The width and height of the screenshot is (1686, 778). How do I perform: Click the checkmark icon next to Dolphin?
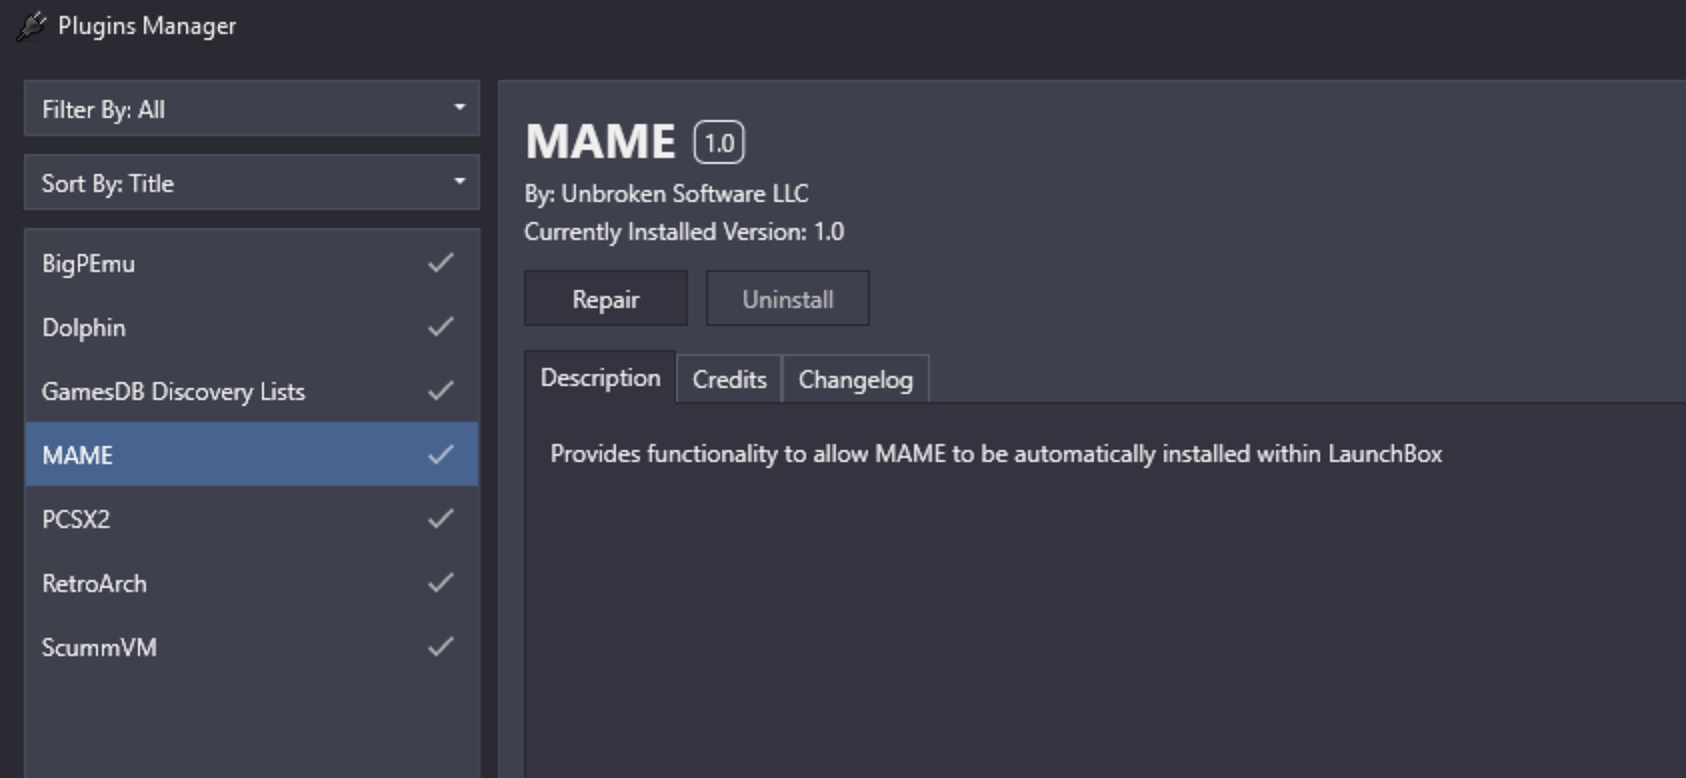[x=441, y=327]
